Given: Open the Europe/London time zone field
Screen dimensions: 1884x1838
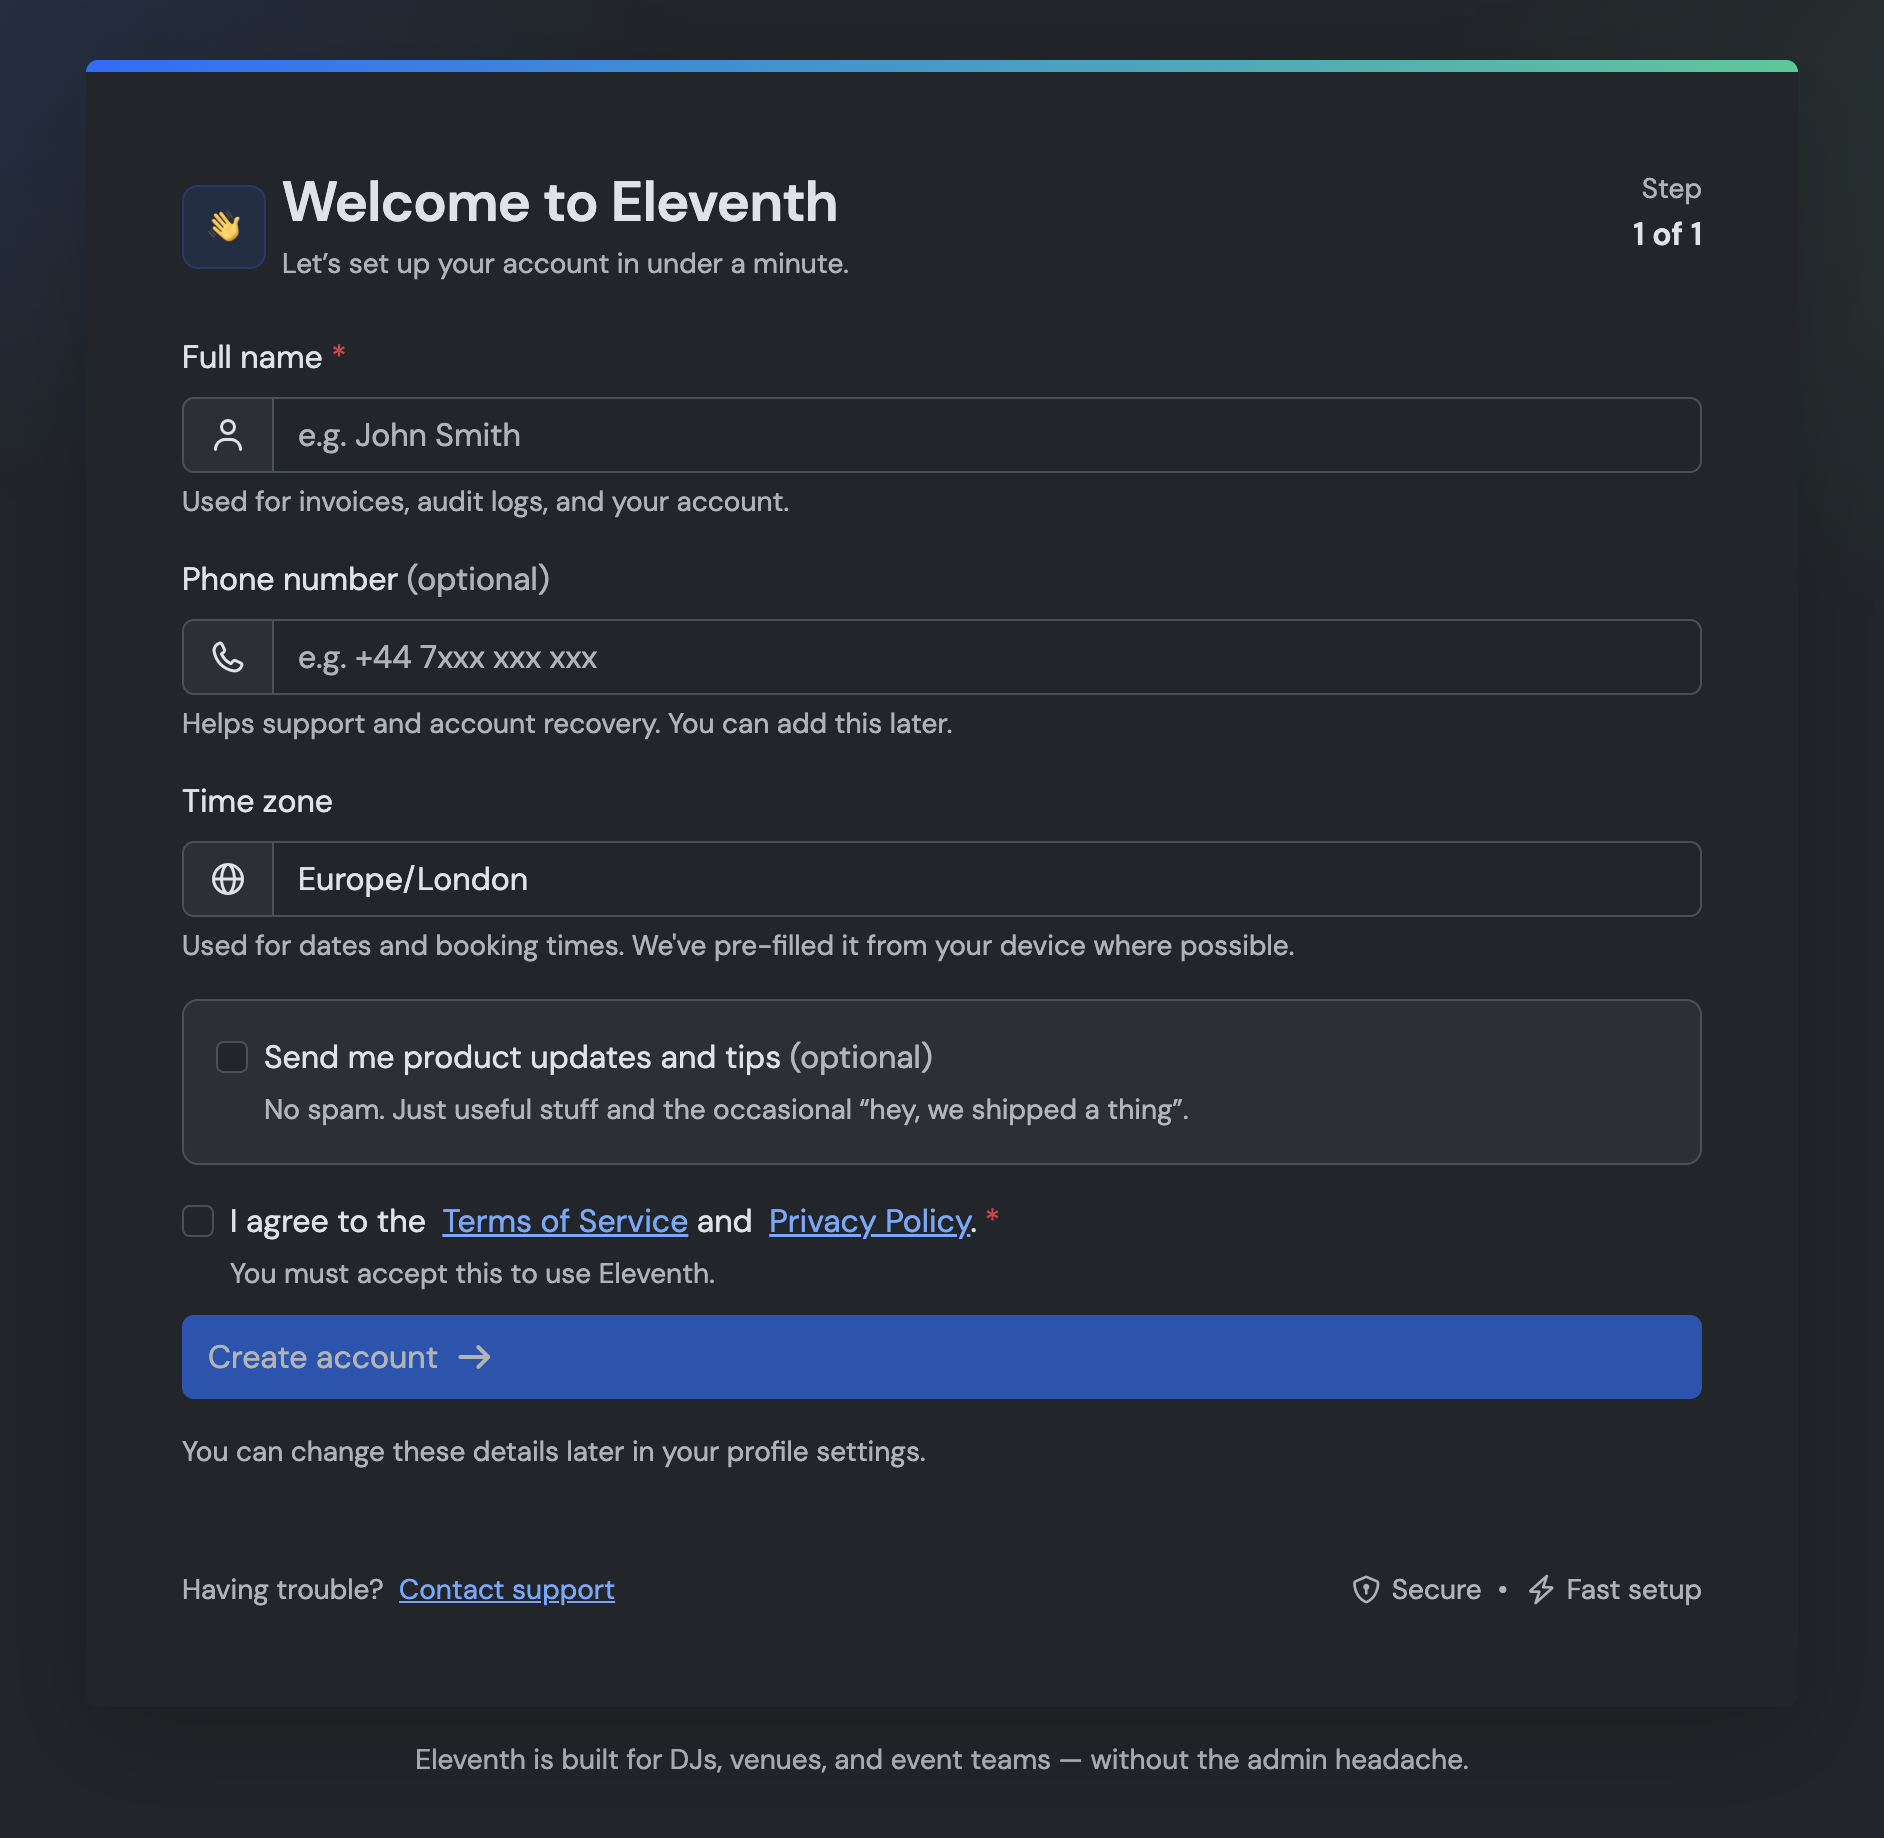Looking at the screenshot, I should pyautogui.click(x=986, y=879).
